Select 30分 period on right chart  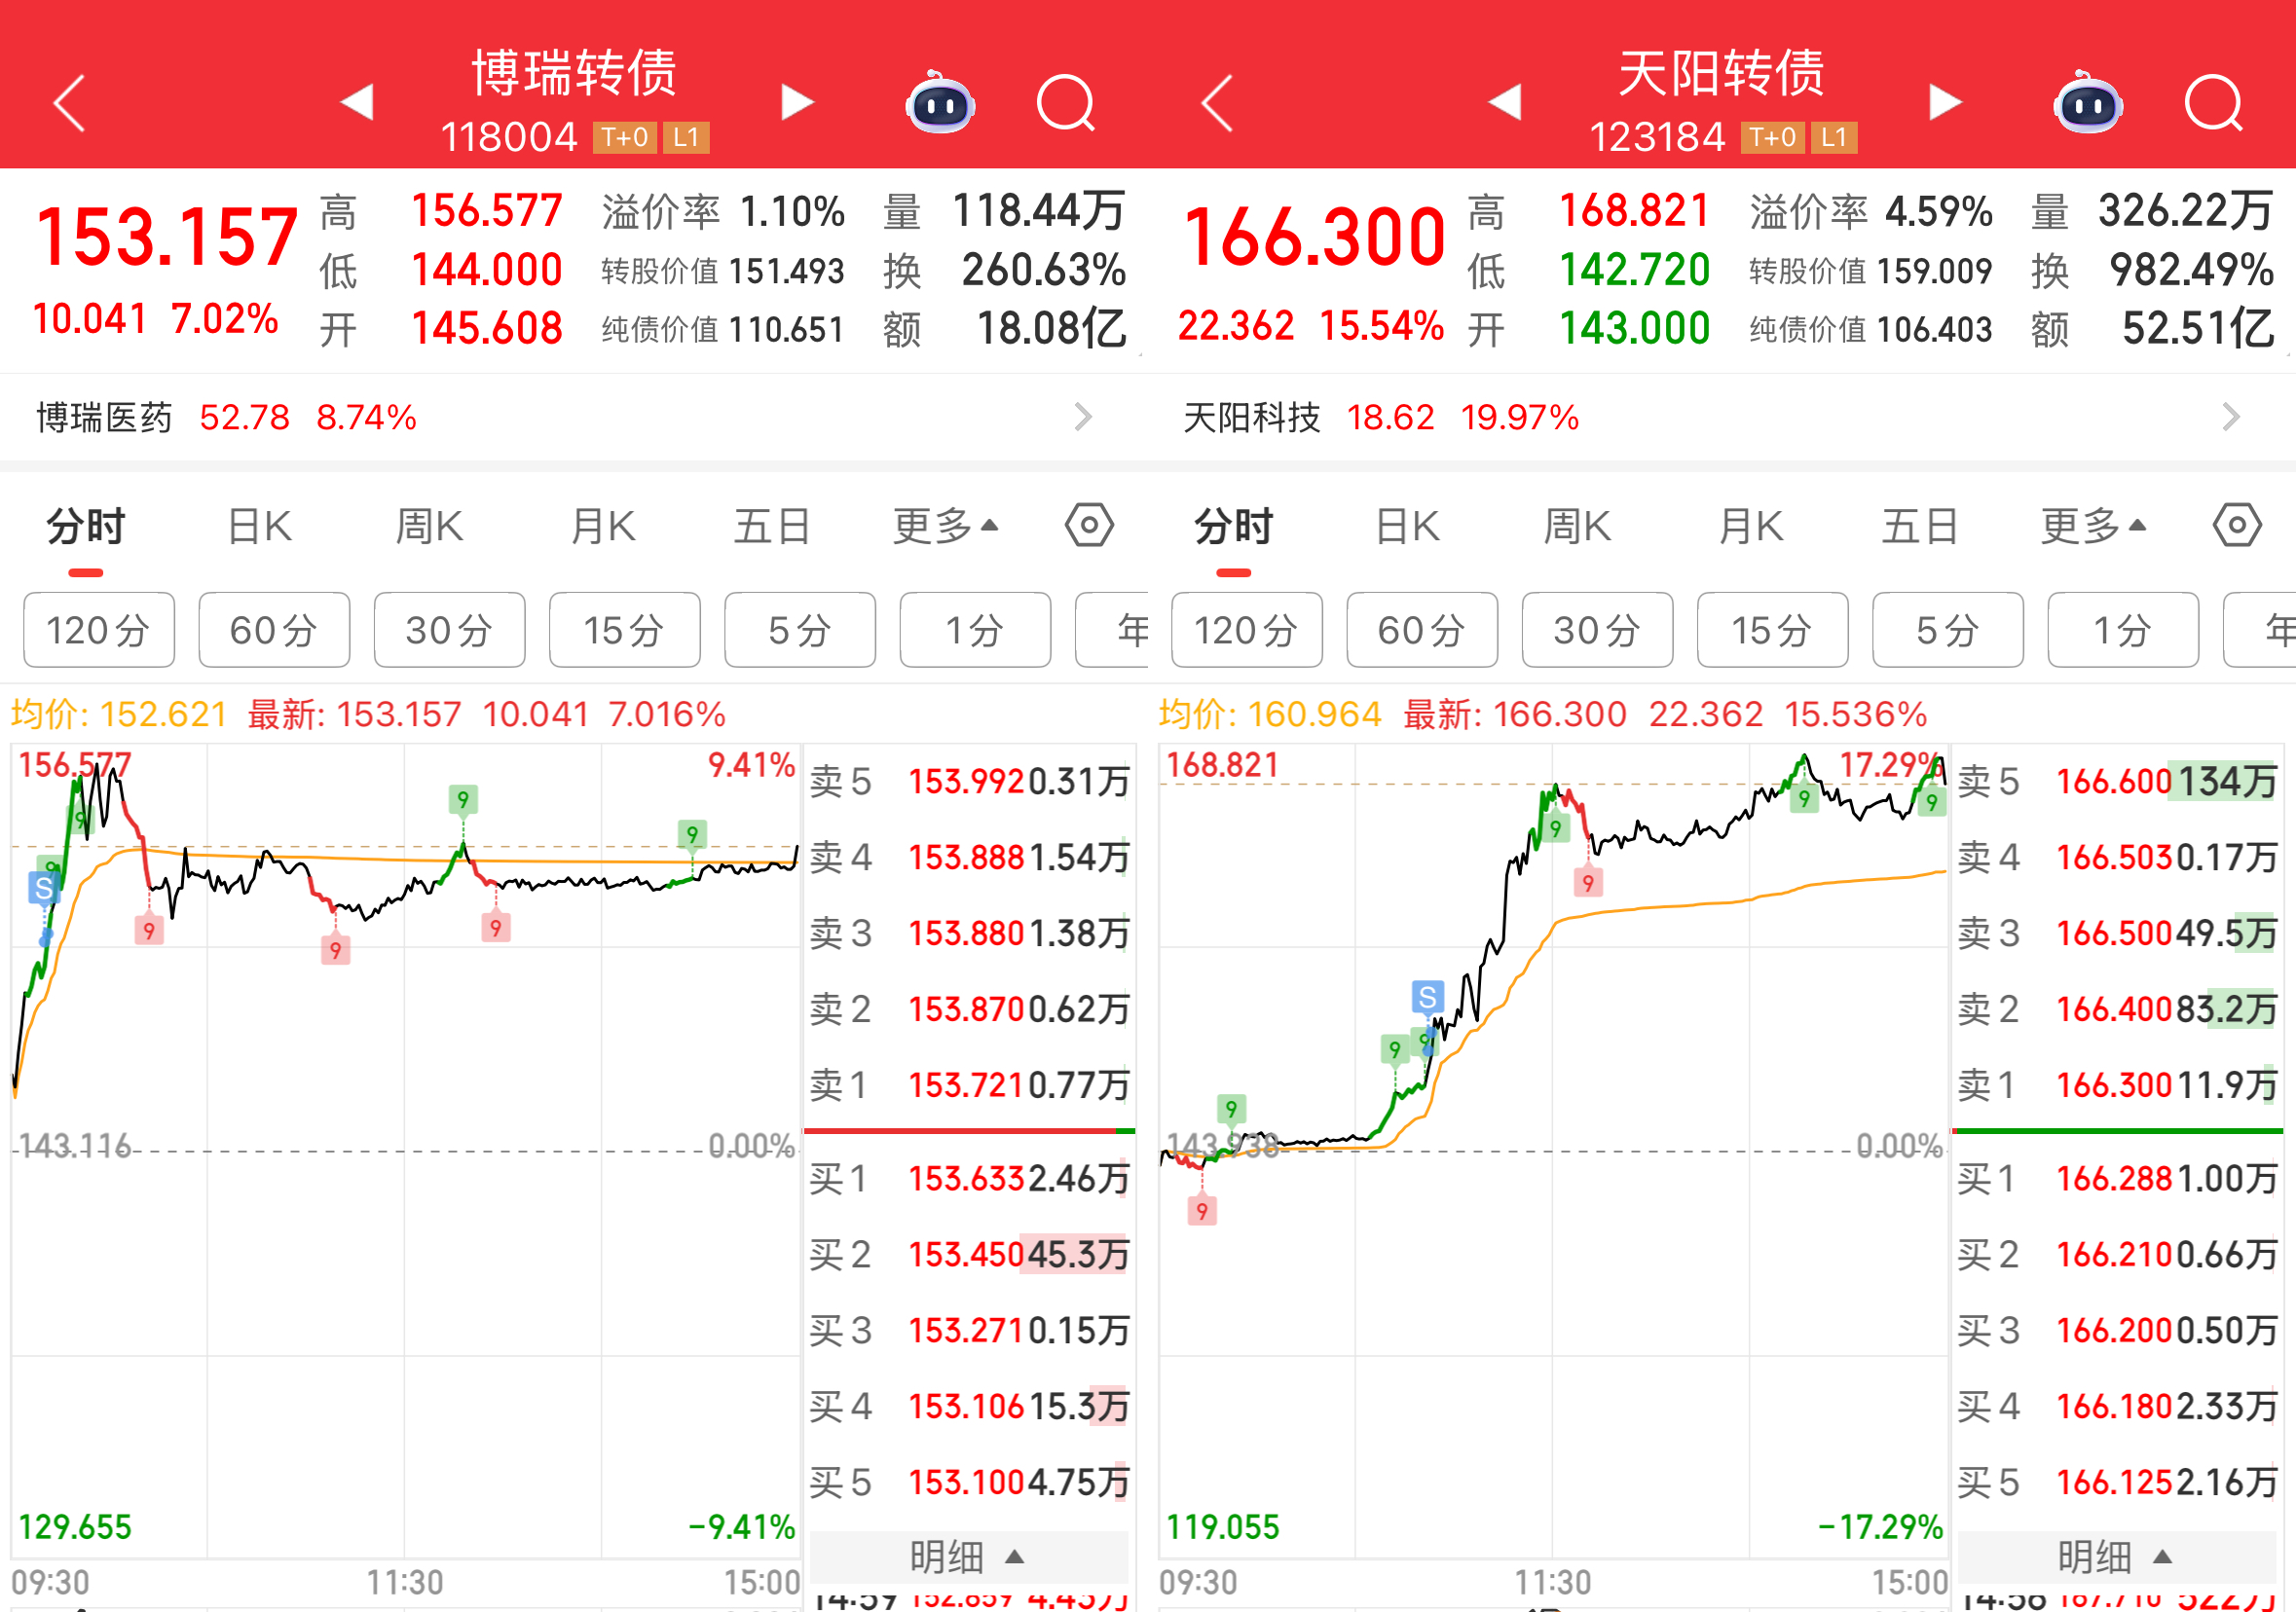1597,630
